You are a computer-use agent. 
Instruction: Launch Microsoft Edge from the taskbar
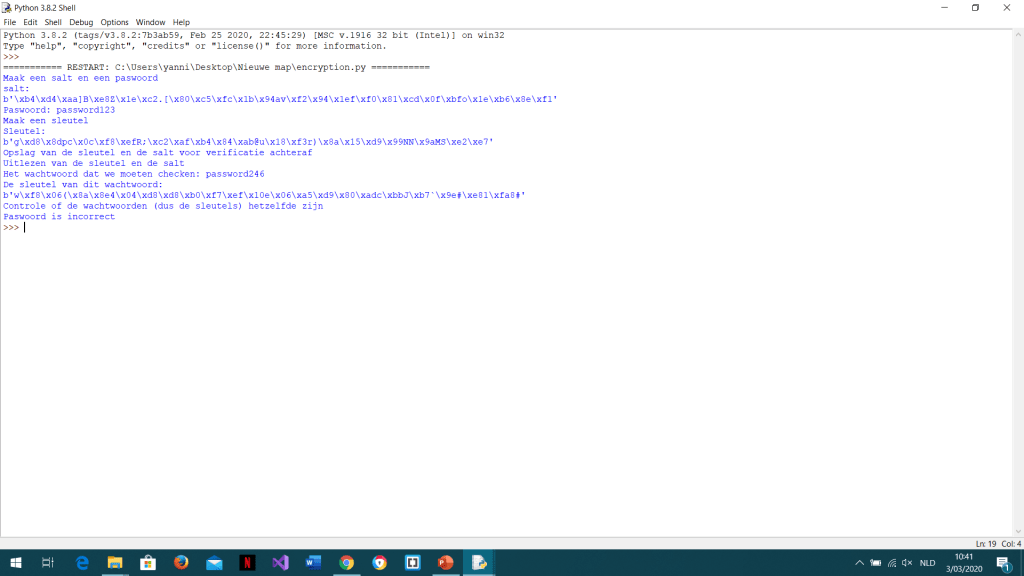pos(82,563)
